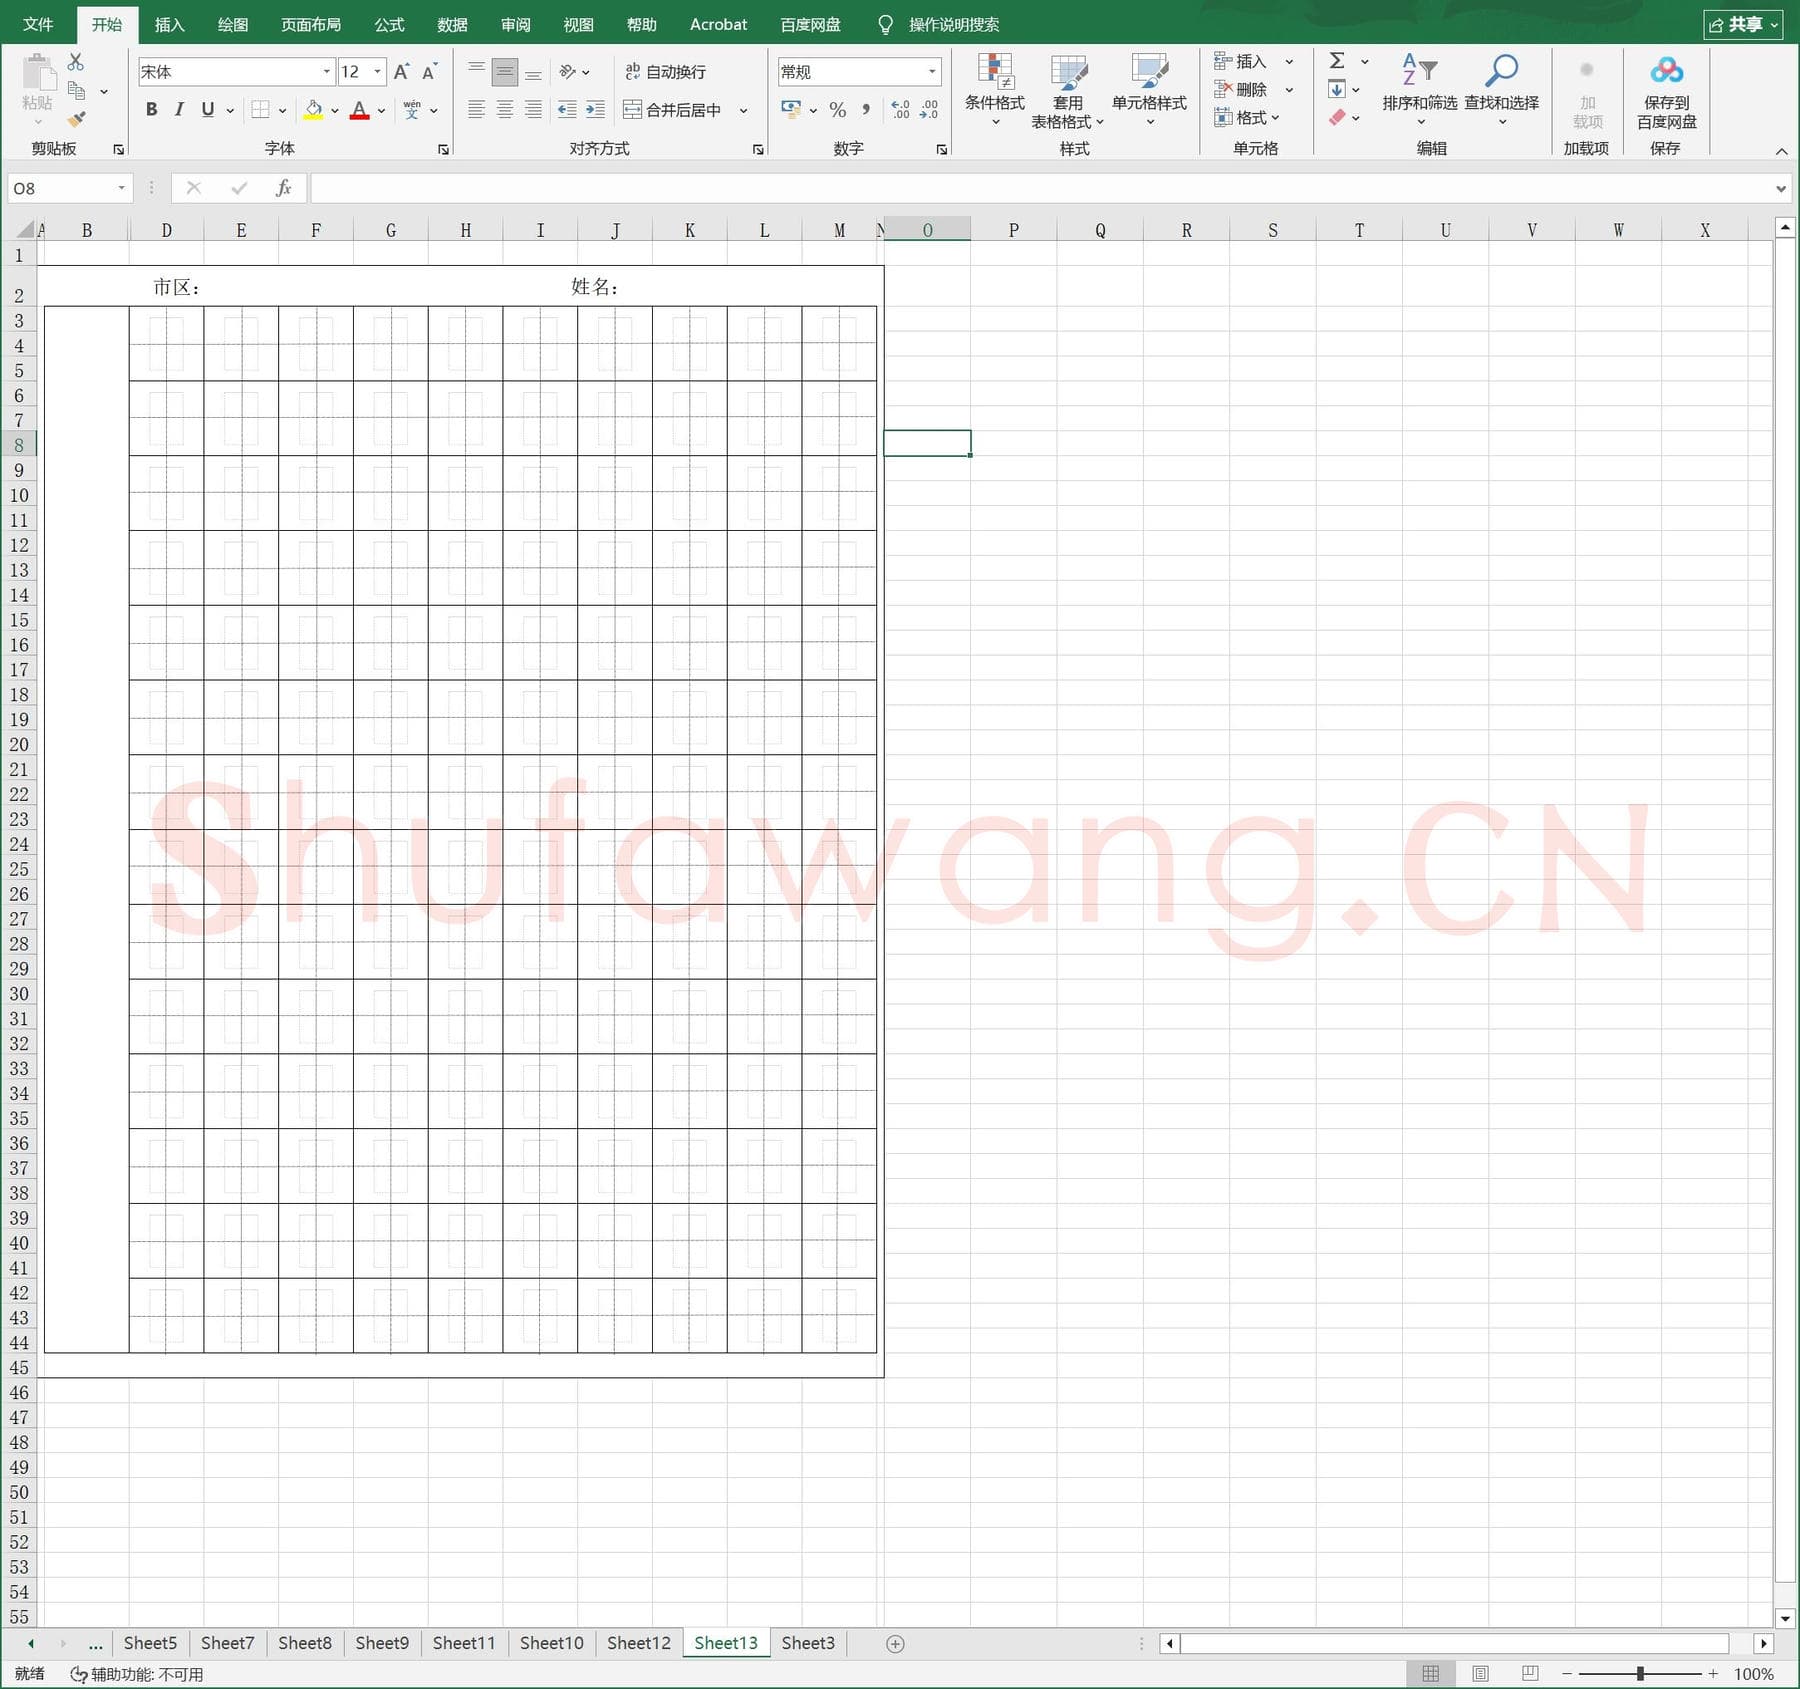This screenshot has height=1689, width=1800.
Task: Select the Format Painter brush icon
Action: 76,119
